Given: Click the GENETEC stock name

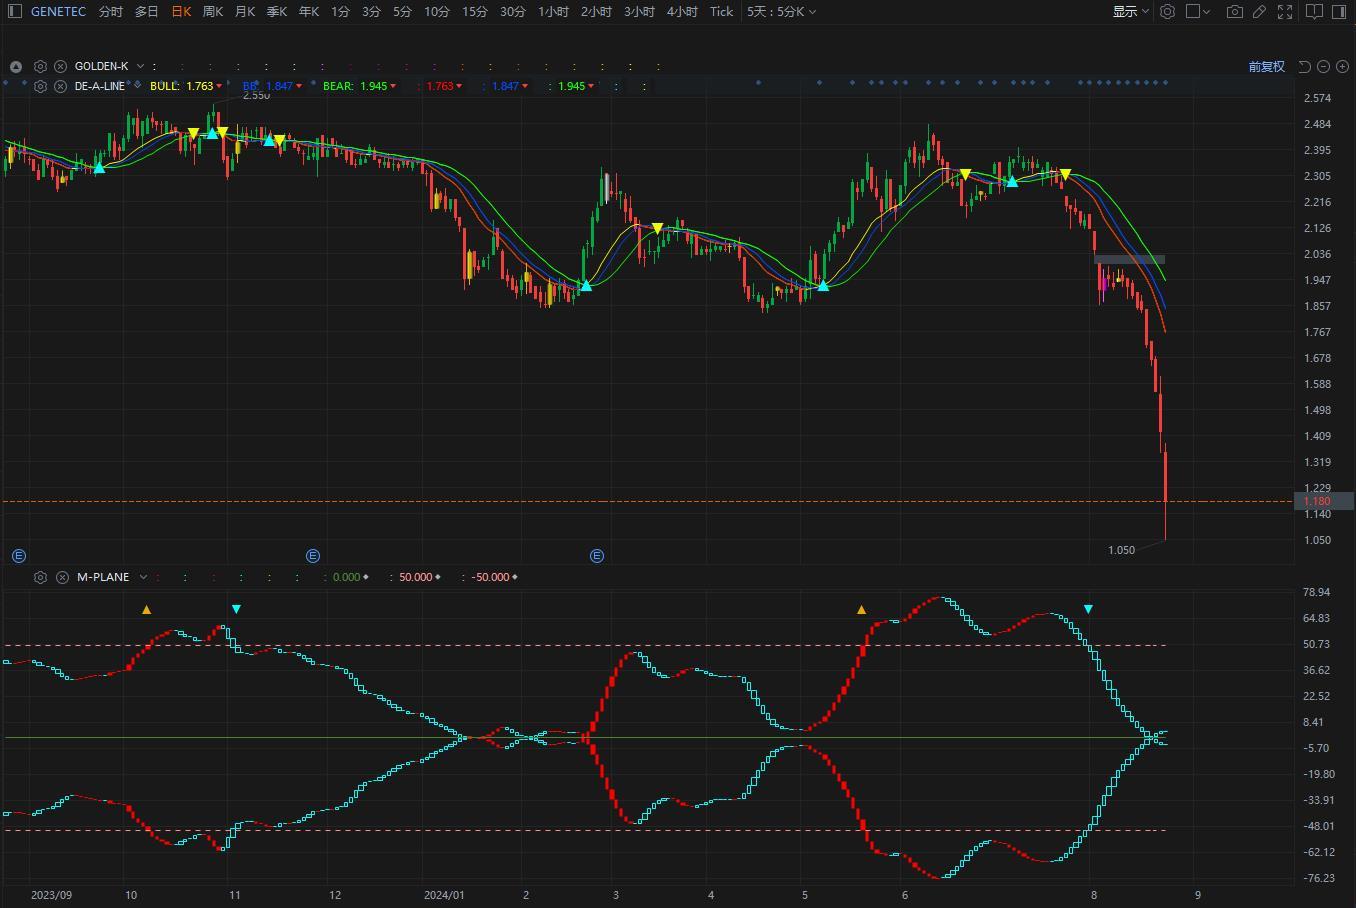Looking at the screenshot, I should pyautogui.click(x=58, y=11).
